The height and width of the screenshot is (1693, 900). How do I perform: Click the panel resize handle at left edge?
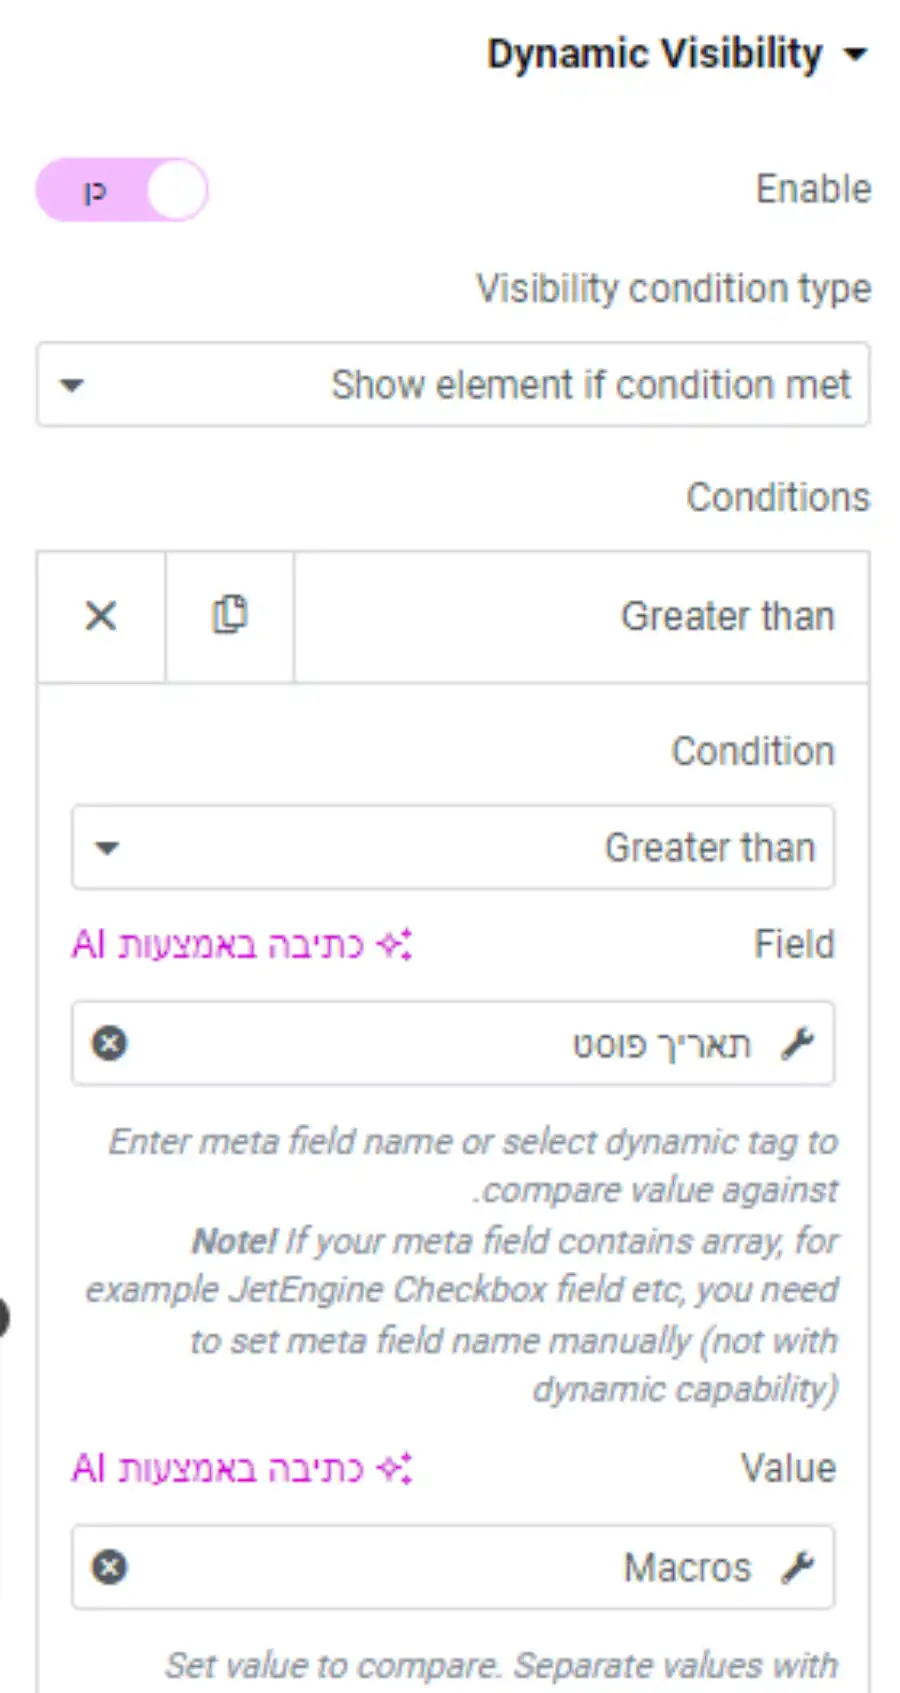[x=3, y=1318]
